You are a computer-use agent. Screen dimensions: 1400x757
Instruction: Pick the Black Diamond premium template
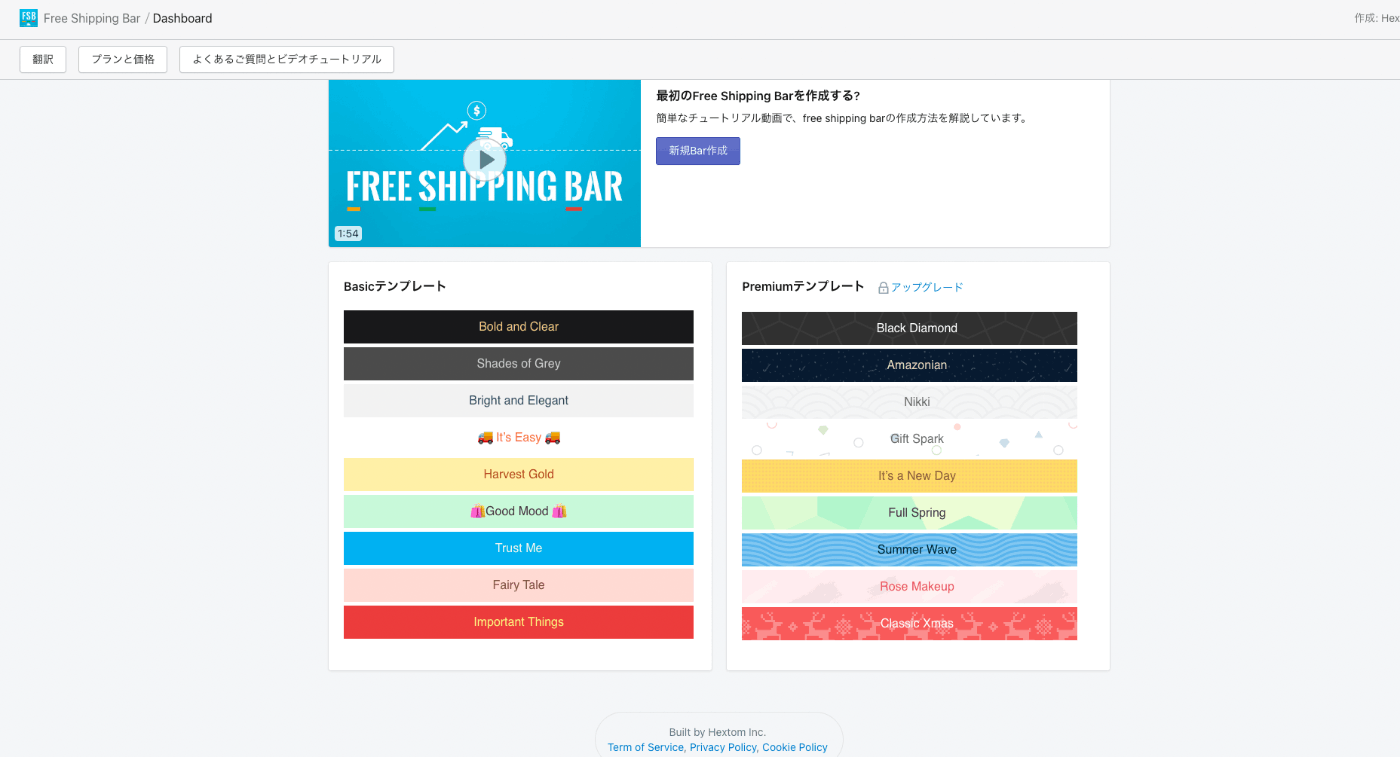[910, 328]
